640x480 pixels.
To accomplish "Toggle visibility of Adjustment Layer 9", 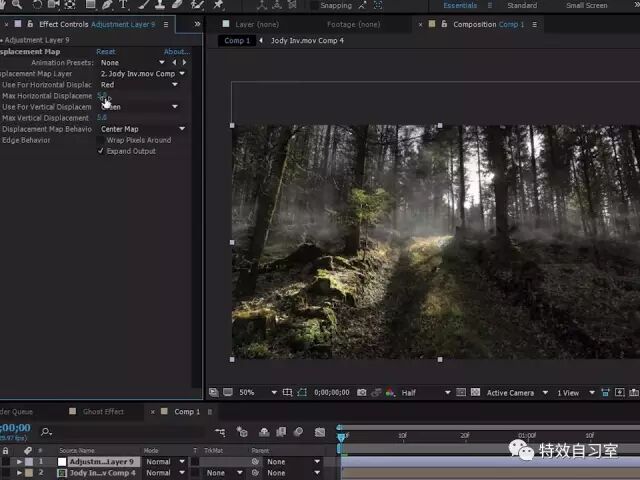I will 5,462.
